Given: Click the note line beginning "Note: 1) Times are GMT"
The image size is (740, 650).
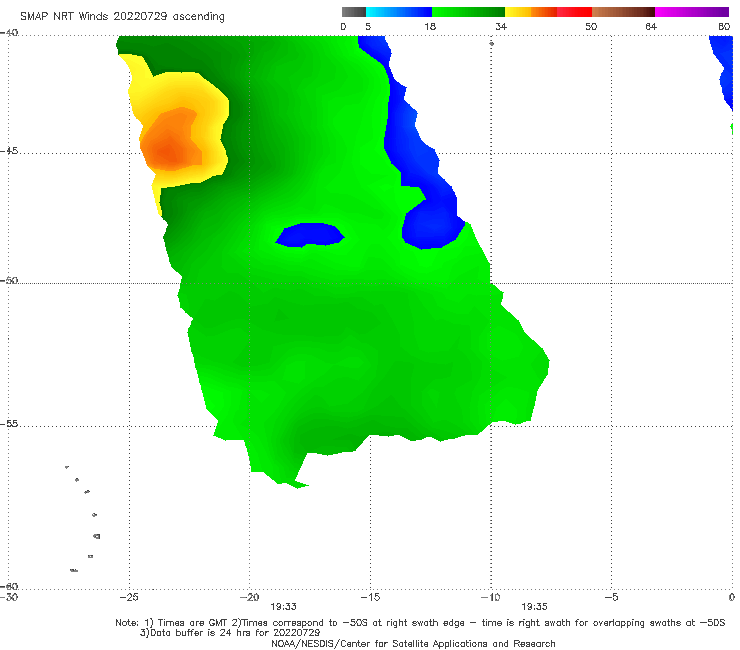Looking at the screenshot, I should pos(420,623).
